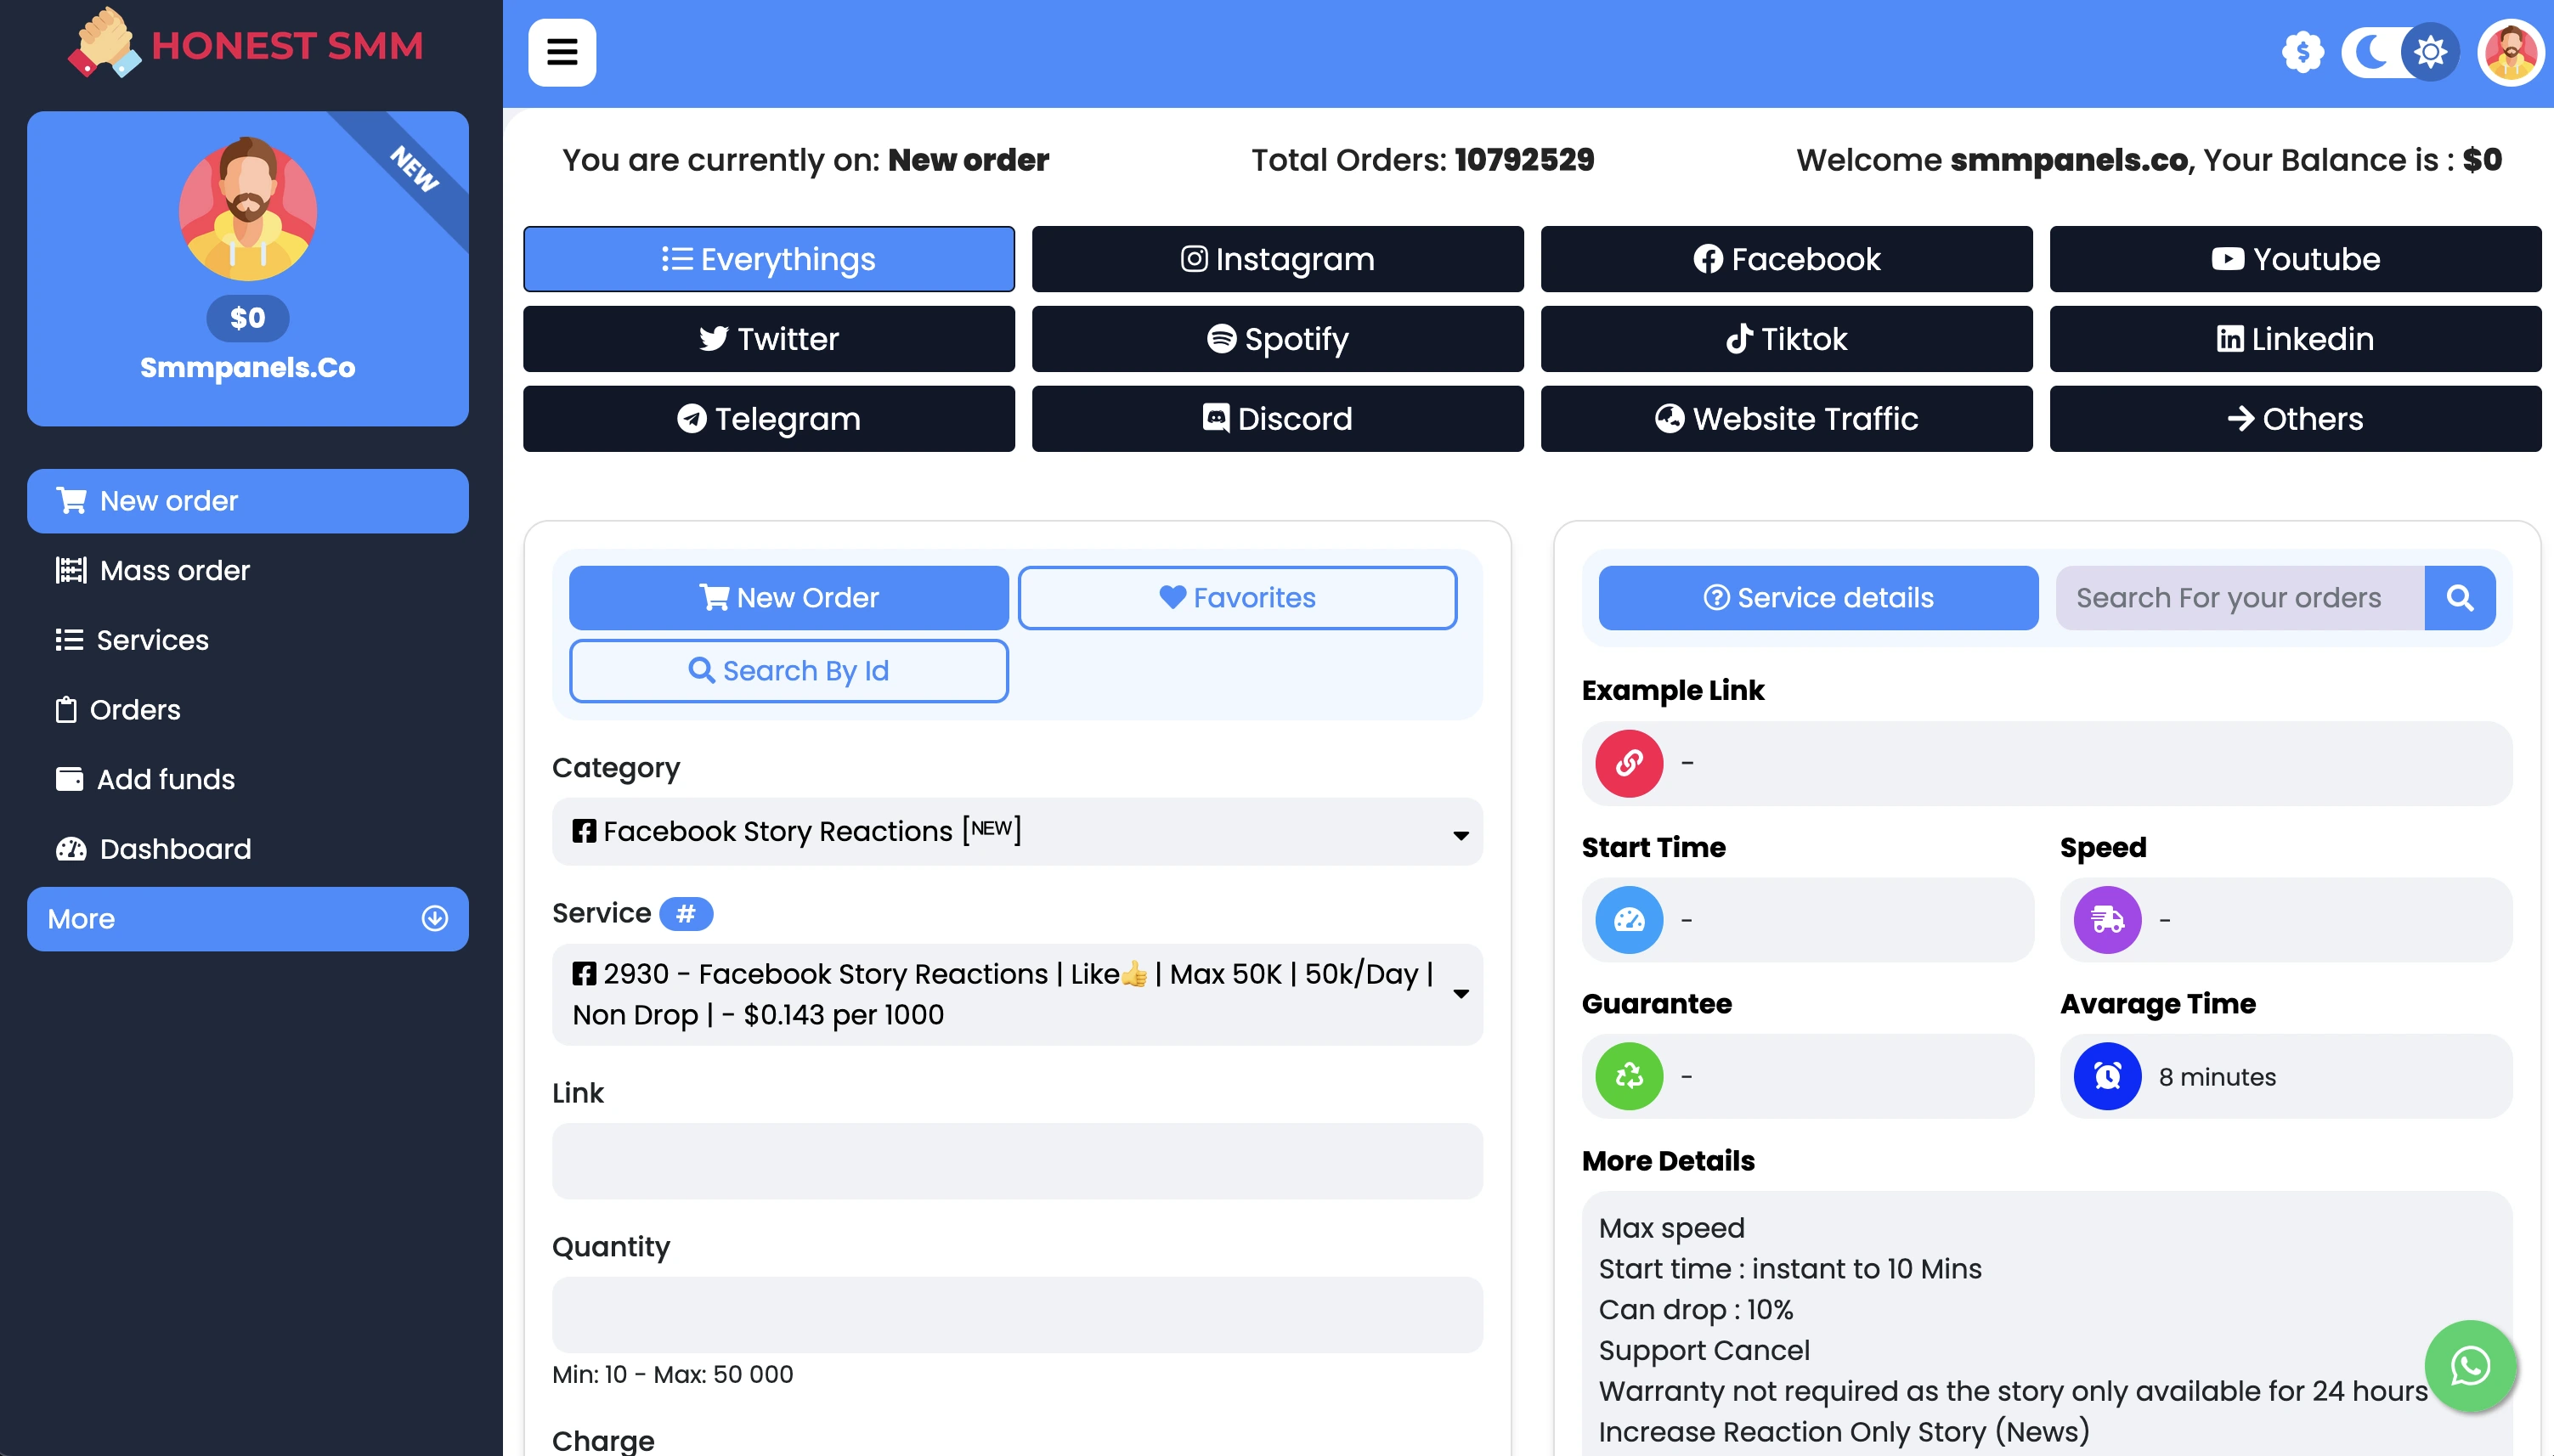Show Favorites services
The width and height of the screenshot is (2554, 1456).
coord(1238,598)
